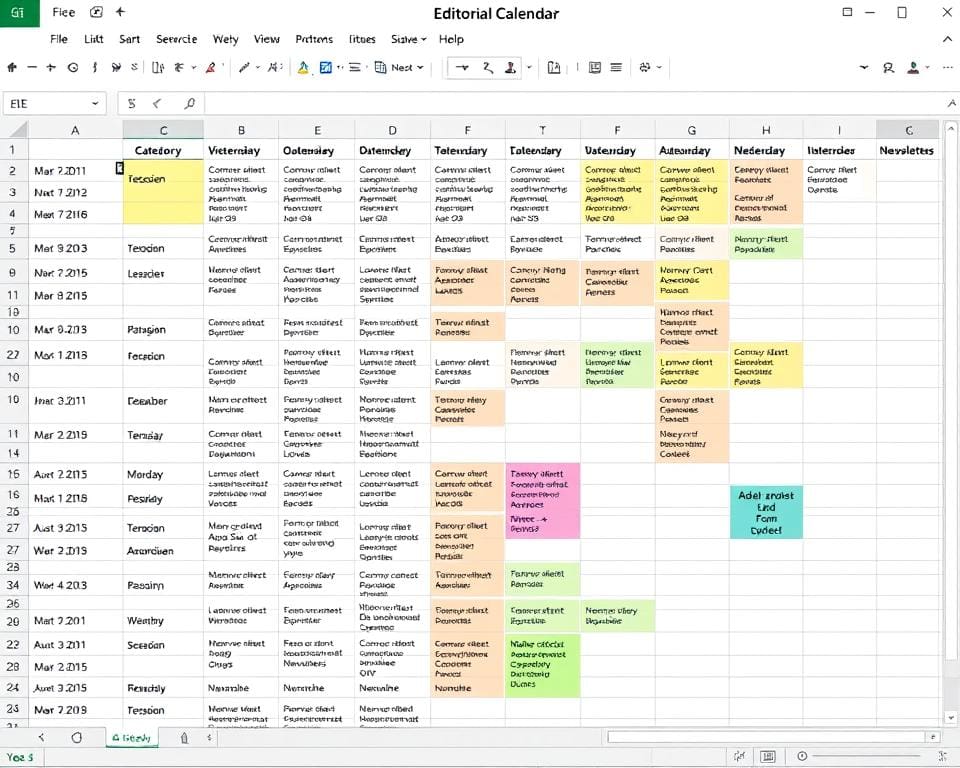Click the yellow fill color icon
This screenshot has height=768, width=960.
click(303, 68)
